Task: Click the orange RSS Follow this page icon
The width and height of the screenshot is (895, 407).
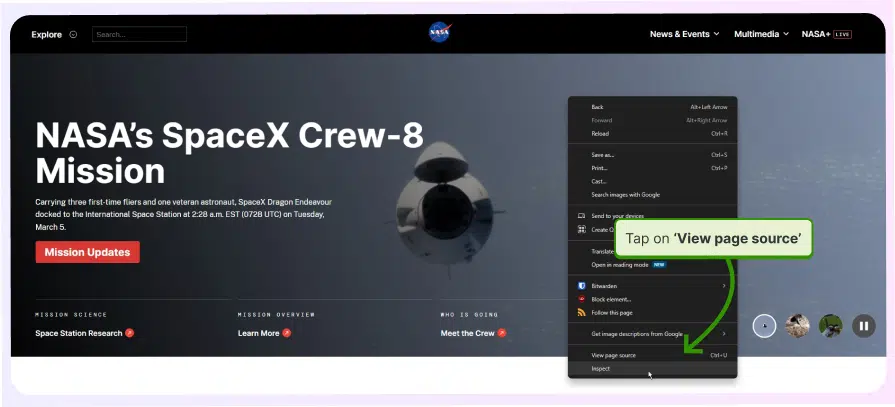Action: (582, 312)
